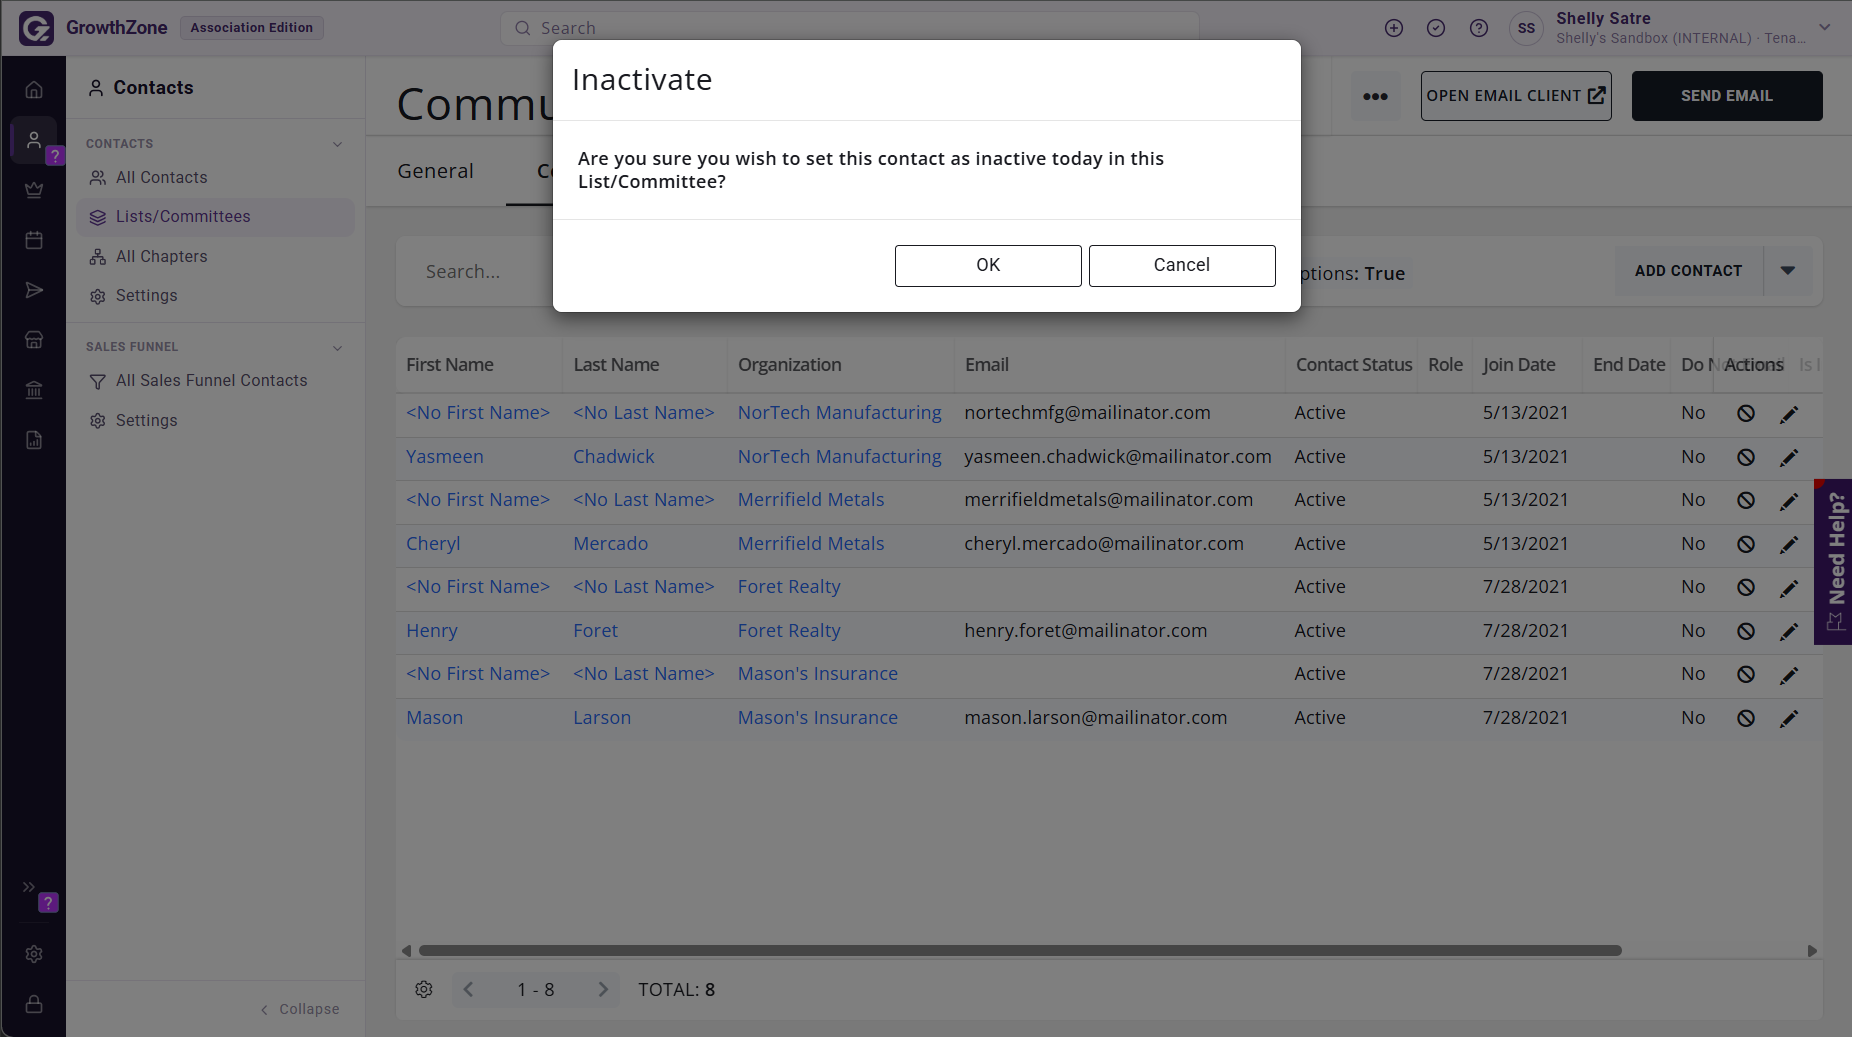Image resolution: width=1852 pixels, height=1037 pixels.
Task: Go to the previous page arrow
Action: (468, 990)
